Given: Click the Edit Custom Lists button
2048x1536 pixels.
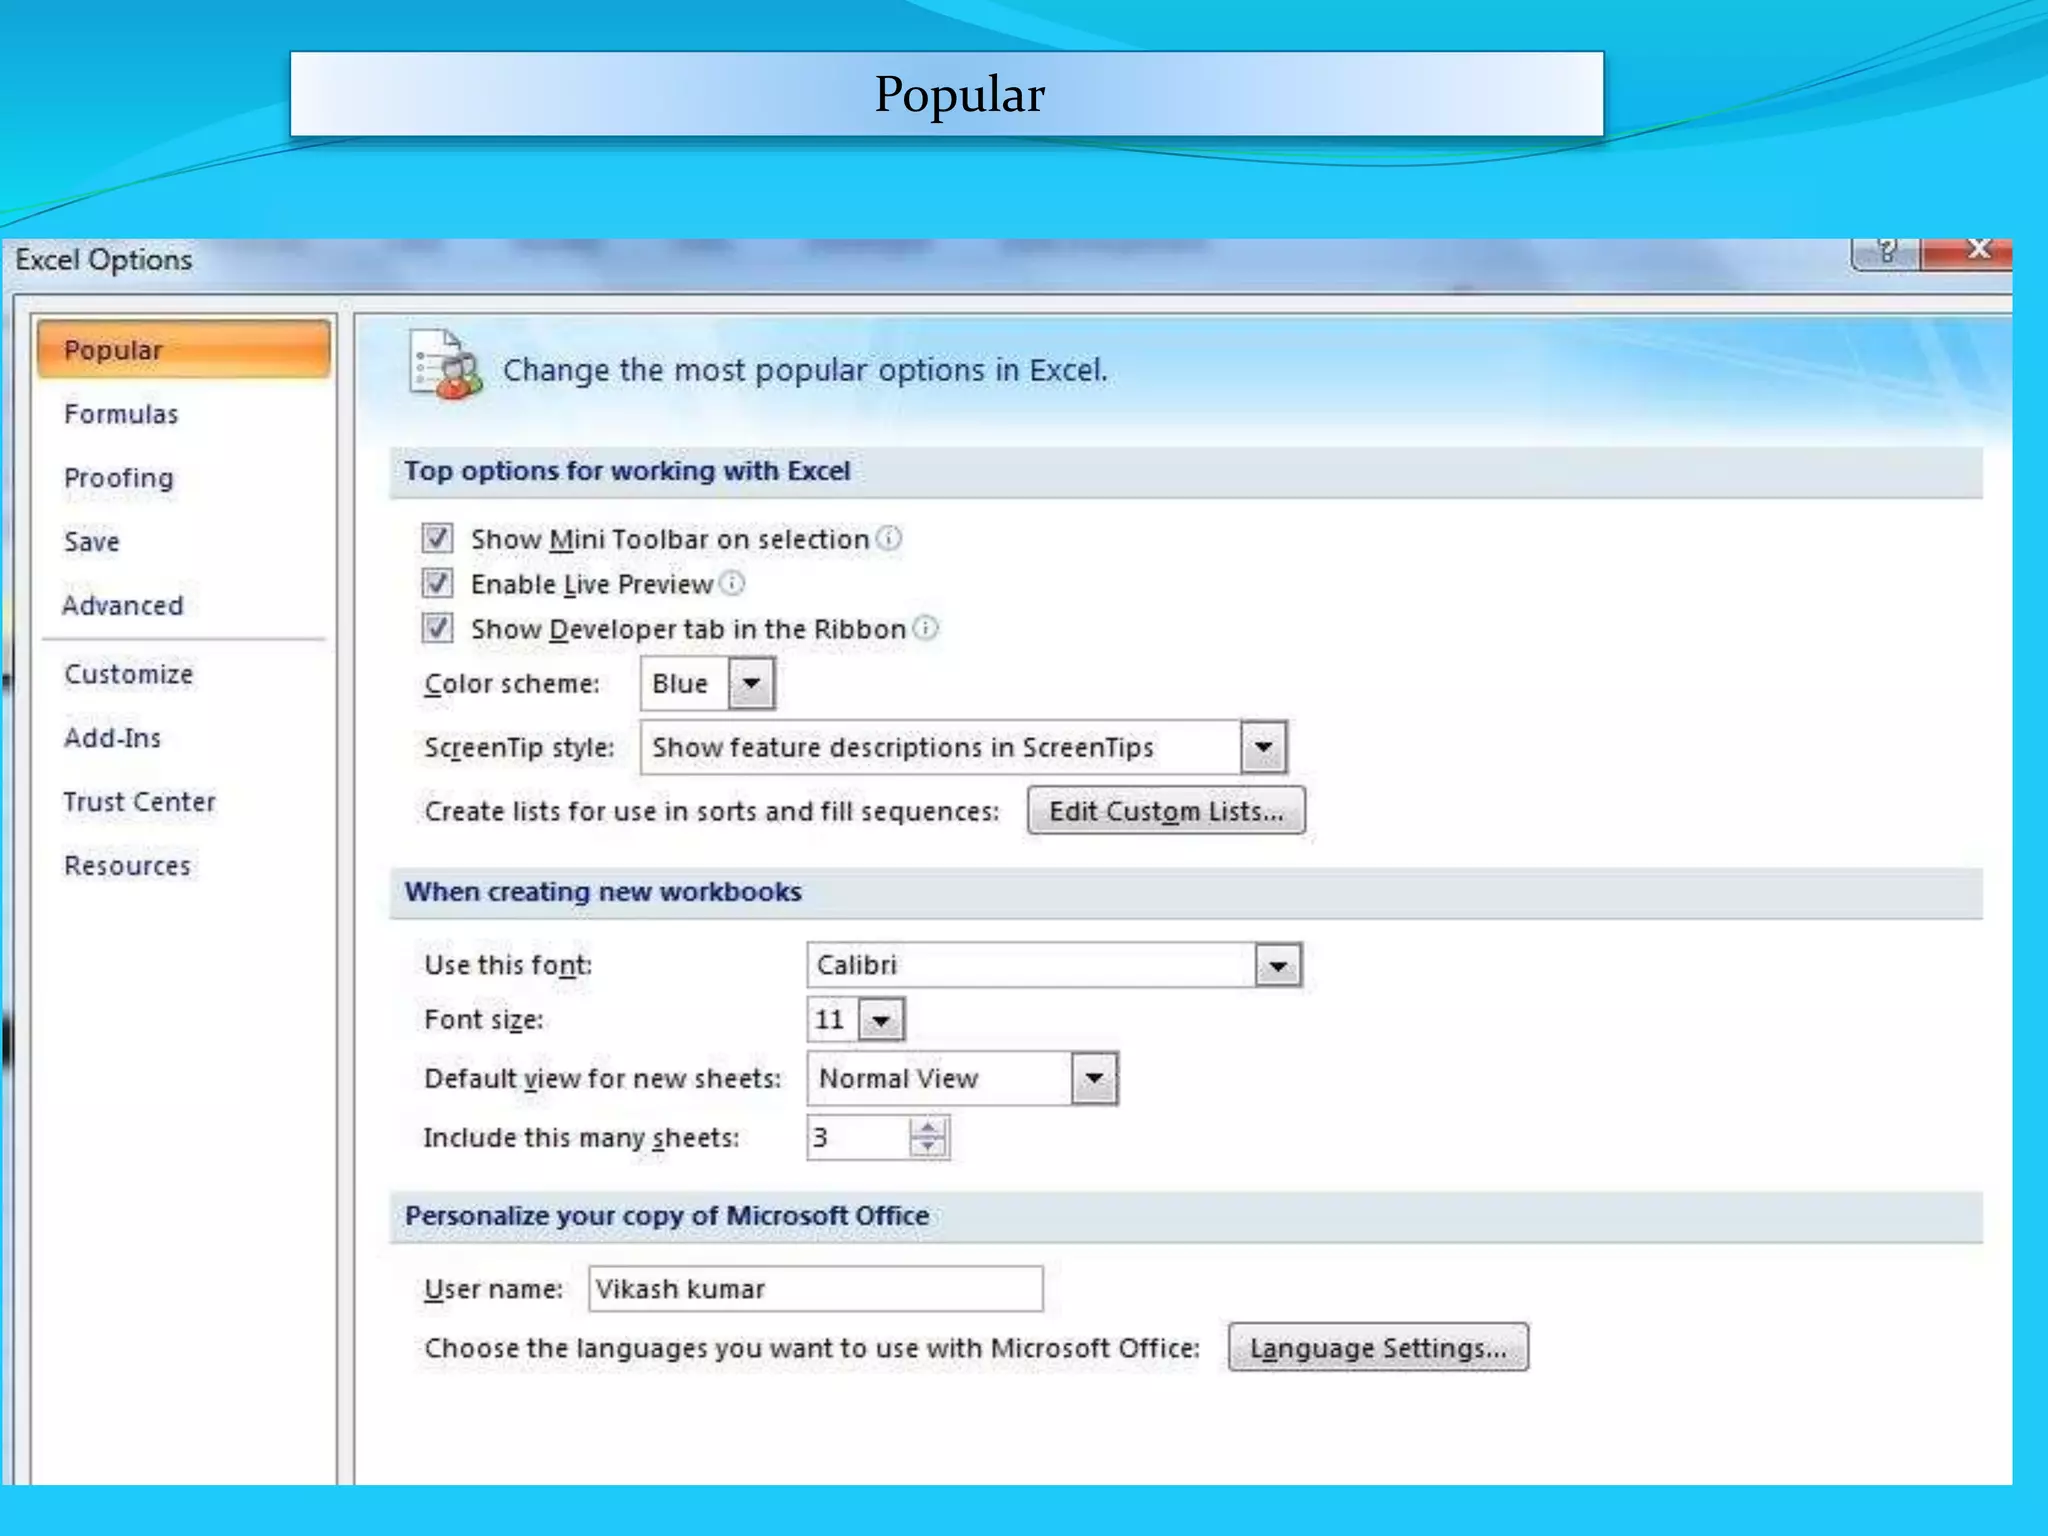Looking at the screenshot, I should pyautogui.click(x=1166, y=811).
